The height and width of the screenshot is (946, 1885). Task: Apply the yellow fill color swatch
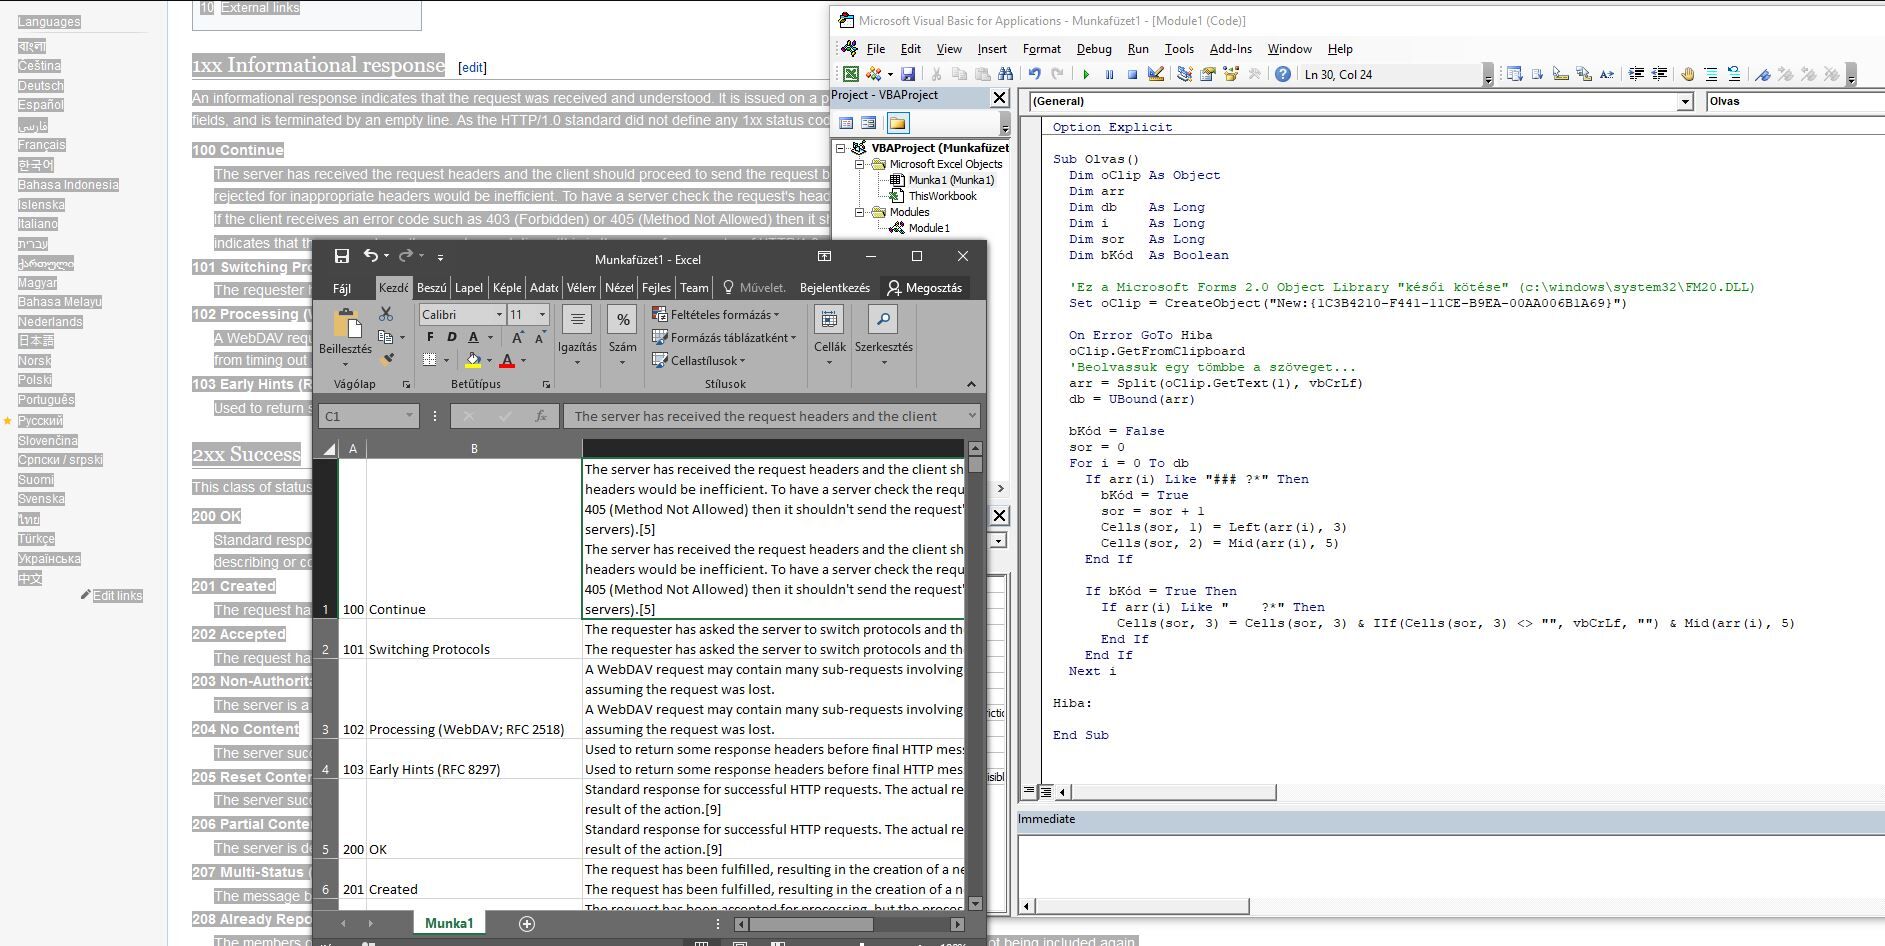pos(473,360)
